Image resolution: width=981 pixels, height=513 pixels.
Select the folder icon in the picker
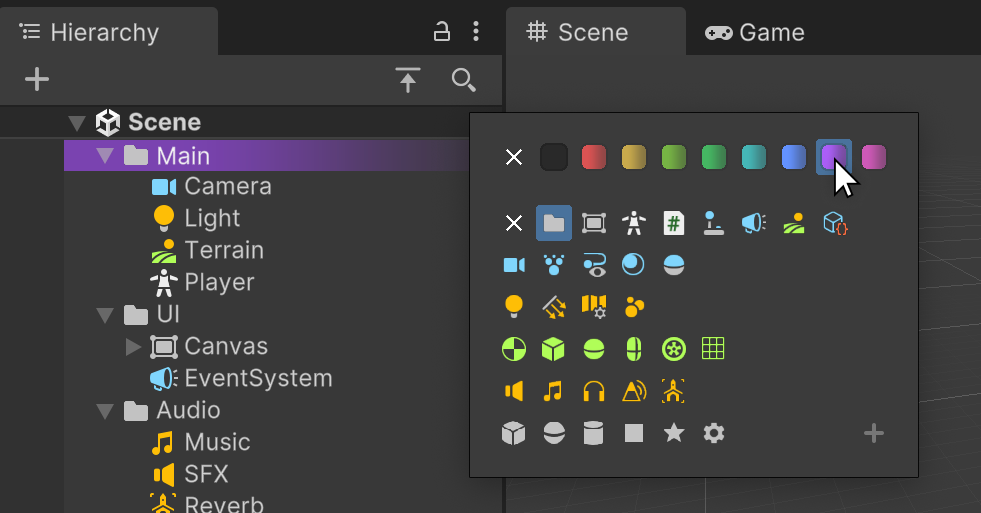[x=554, y=223]
